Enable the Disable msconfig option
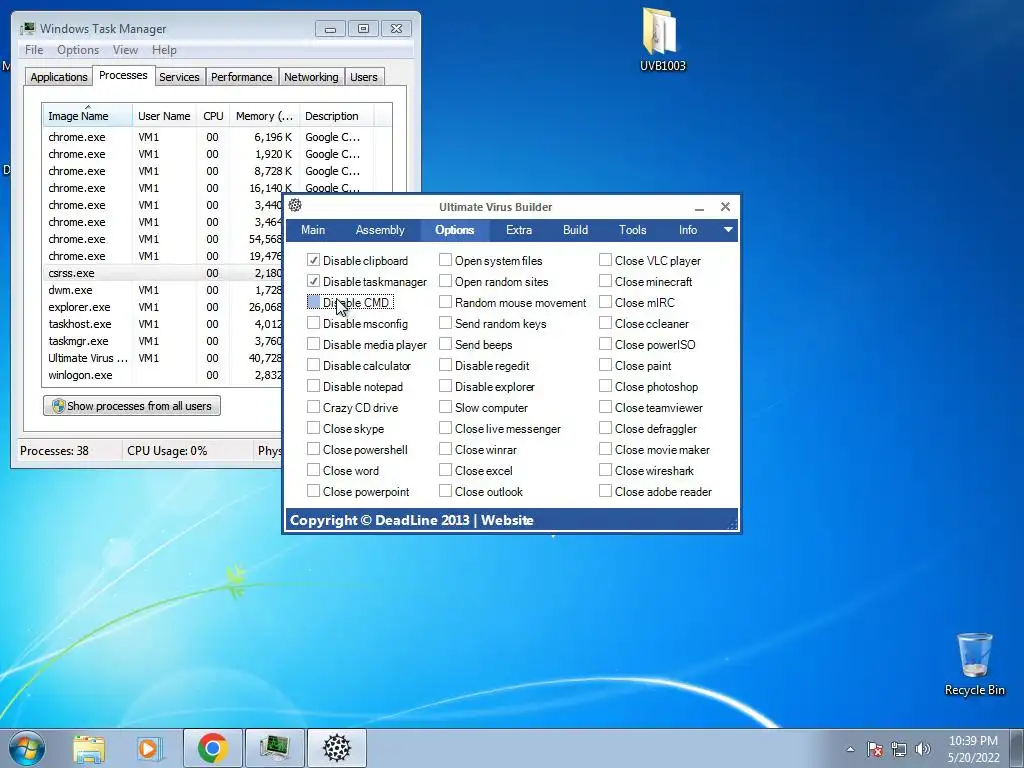 coord(313,323)
